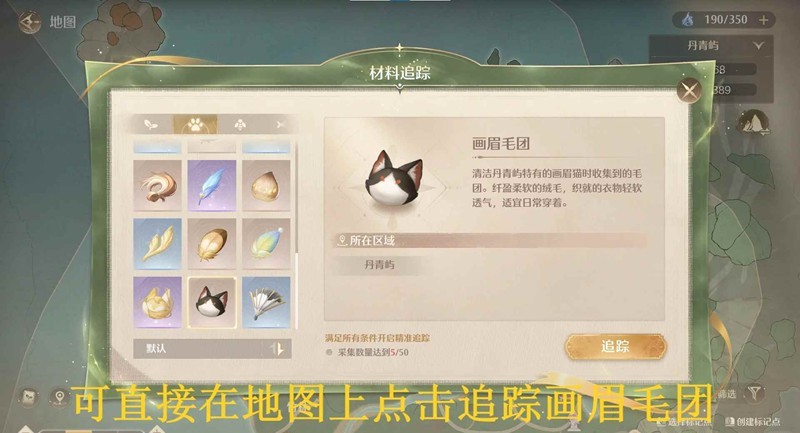Select the golden feather on blue tile
This screenshot has height=433, width=800.
pyautogui.click(x=157, y=244)
